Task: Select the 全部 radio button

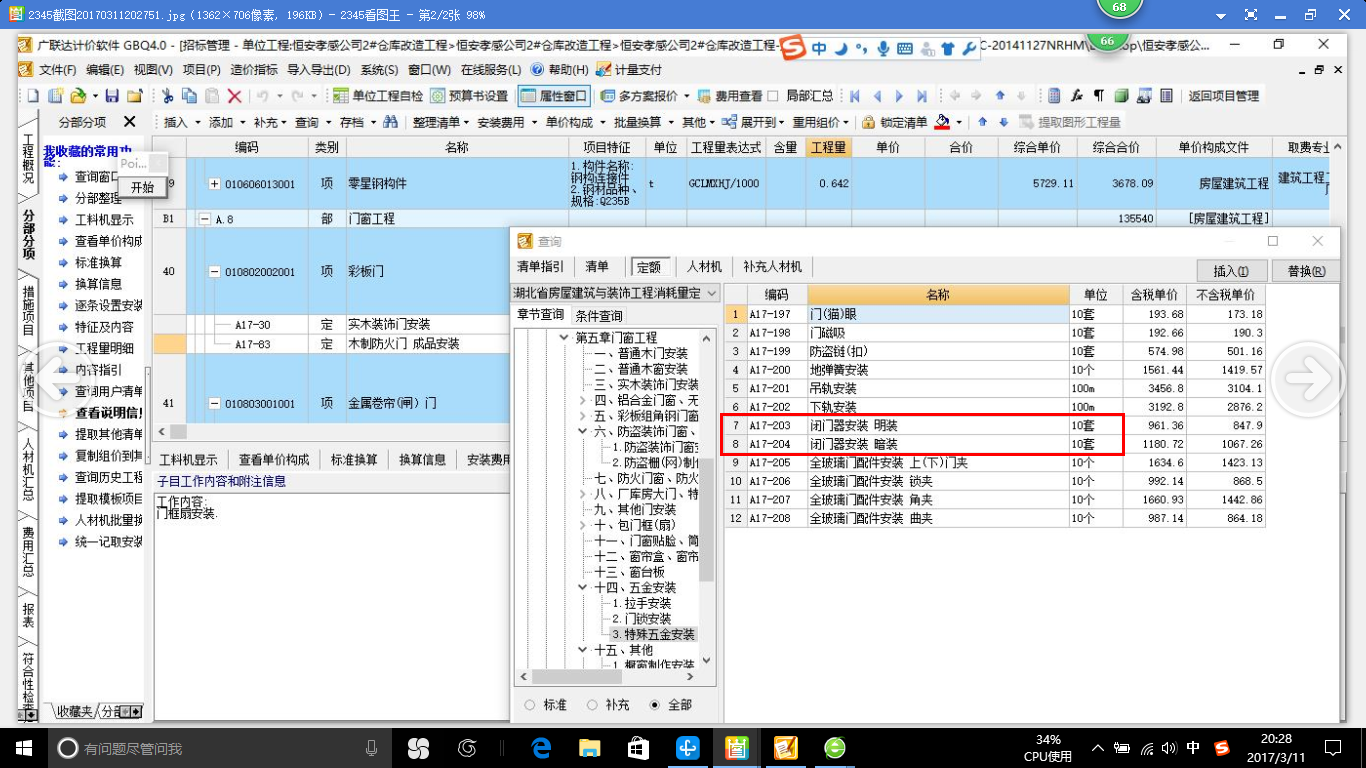Action: point(655,705)
